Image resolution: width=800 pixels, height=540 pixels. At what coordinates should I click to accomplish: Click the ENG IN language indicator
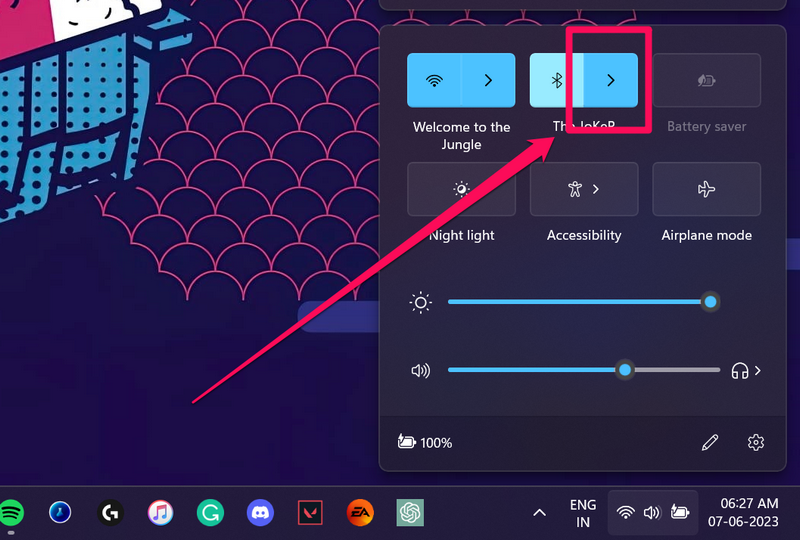(583, 513)
